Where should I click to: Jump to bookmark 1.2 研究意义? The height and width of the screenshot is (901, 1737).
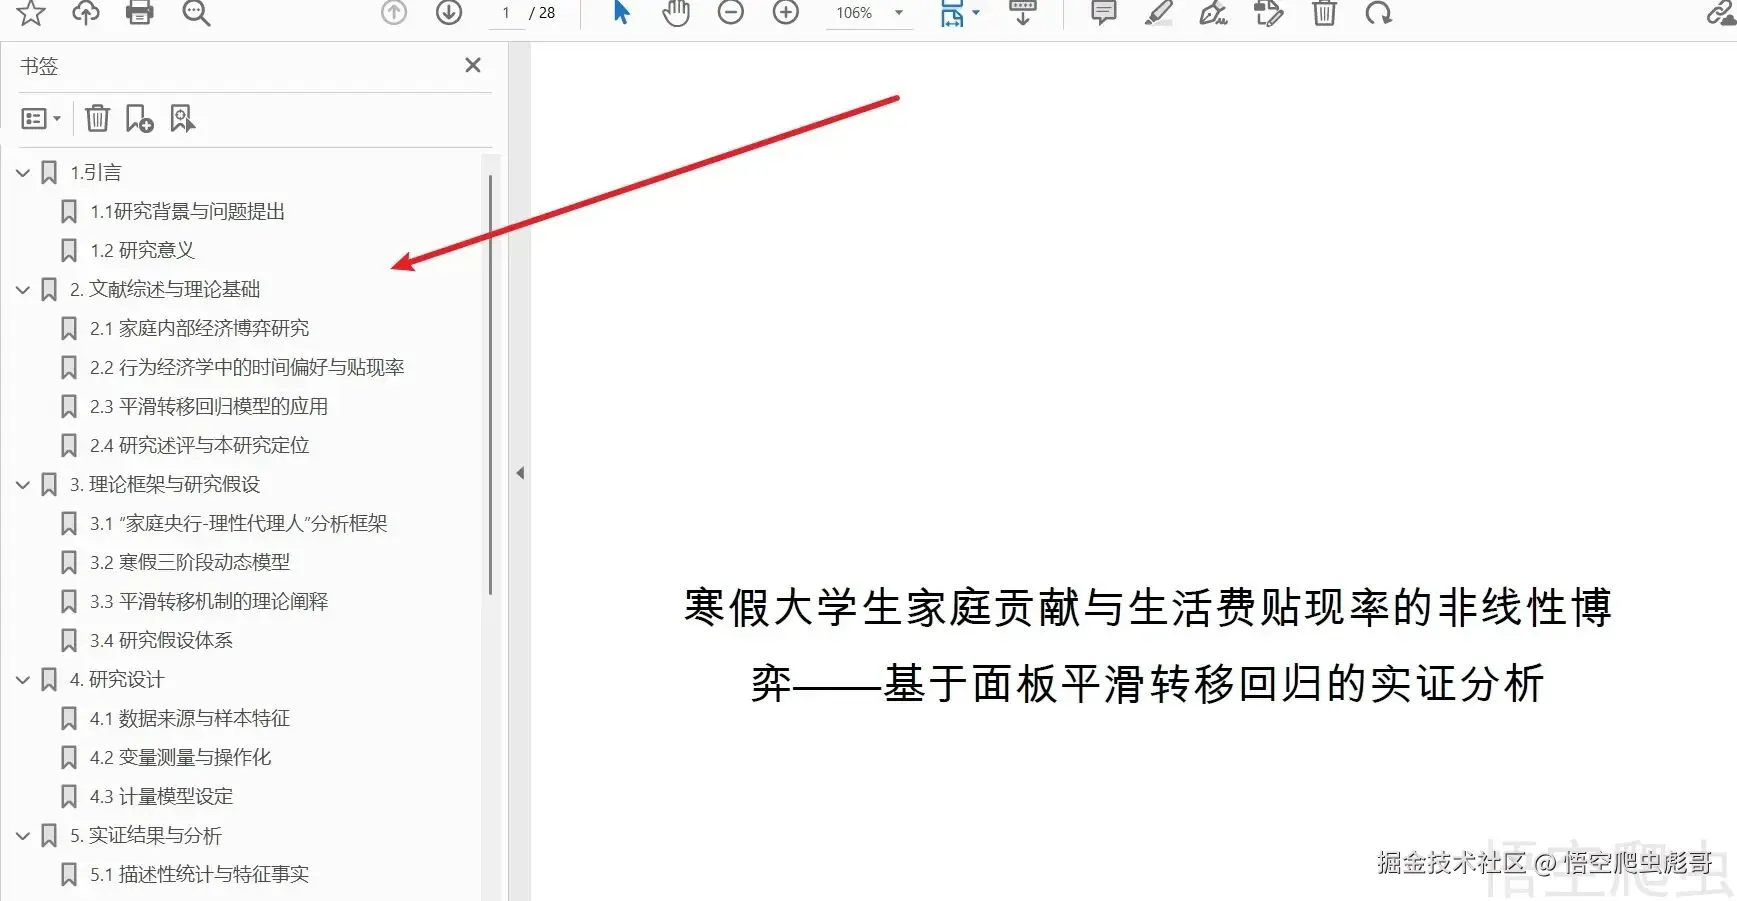(142, 251)
